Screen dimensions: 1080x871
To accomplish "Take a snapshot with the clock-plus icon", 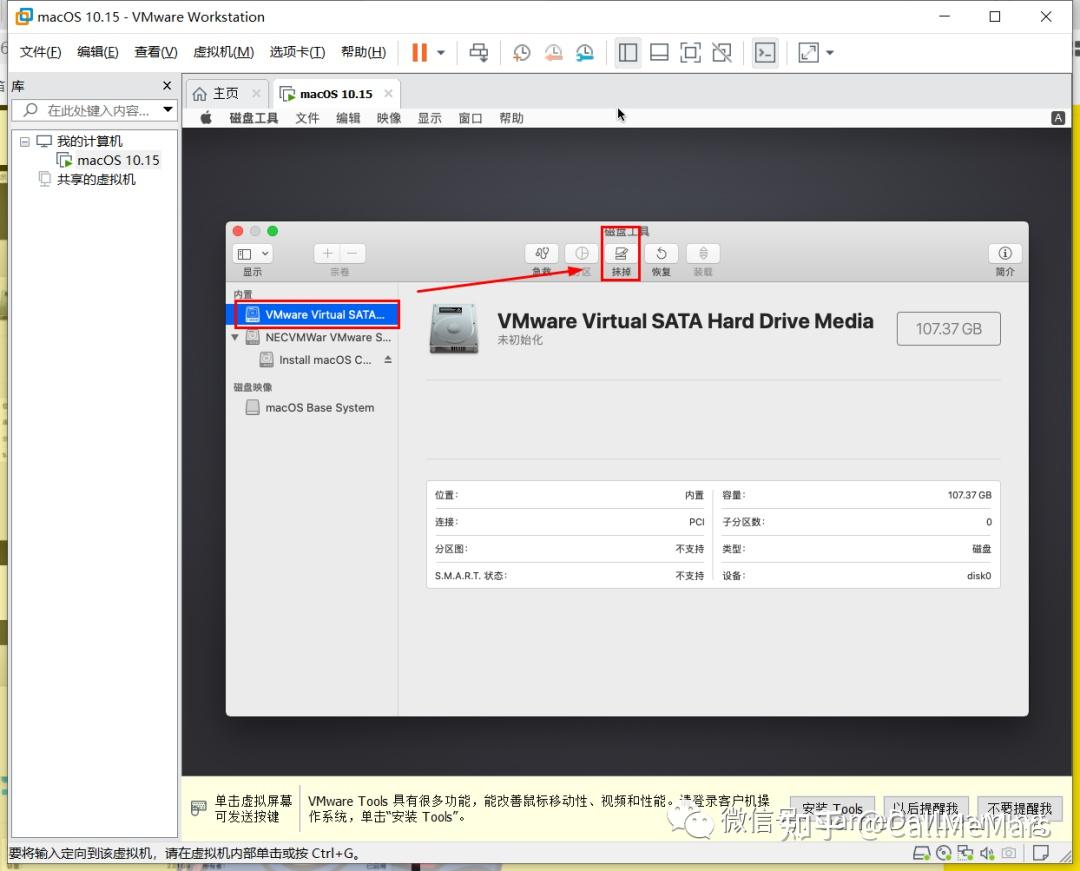I will (521, 52).
